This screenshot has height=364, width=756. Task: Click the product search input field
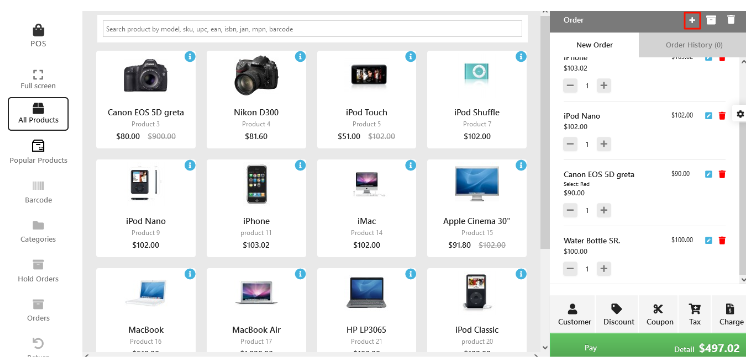312,29
